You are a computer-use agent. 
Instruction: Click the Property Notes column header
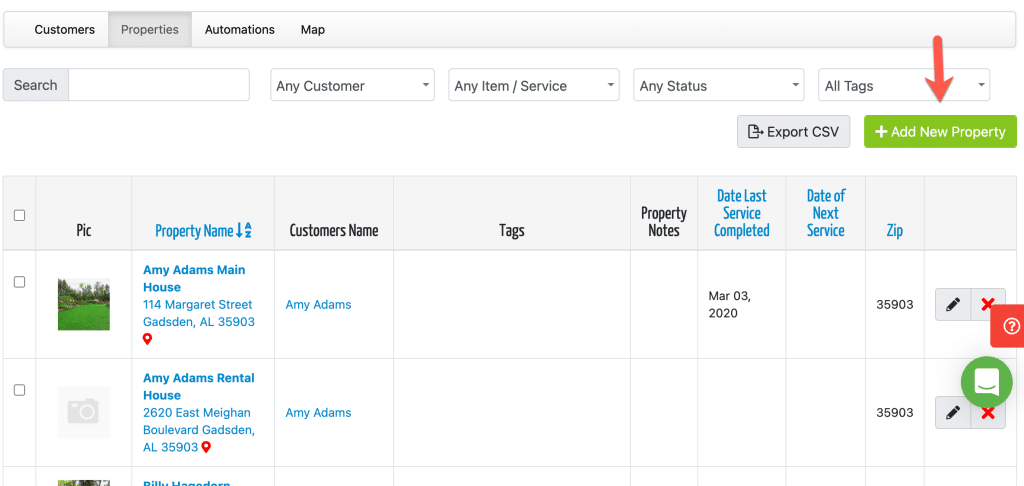(664, 222)
